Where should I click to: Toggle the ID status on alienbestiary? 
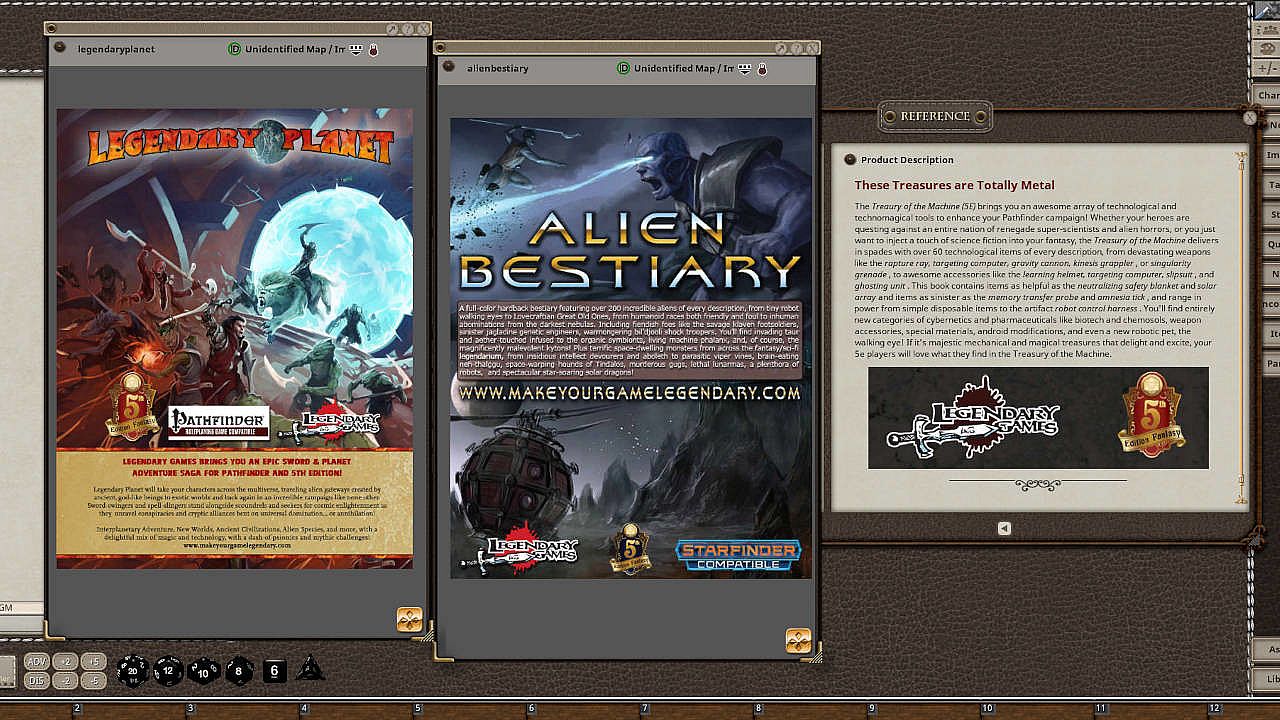(x=623, y=68)
